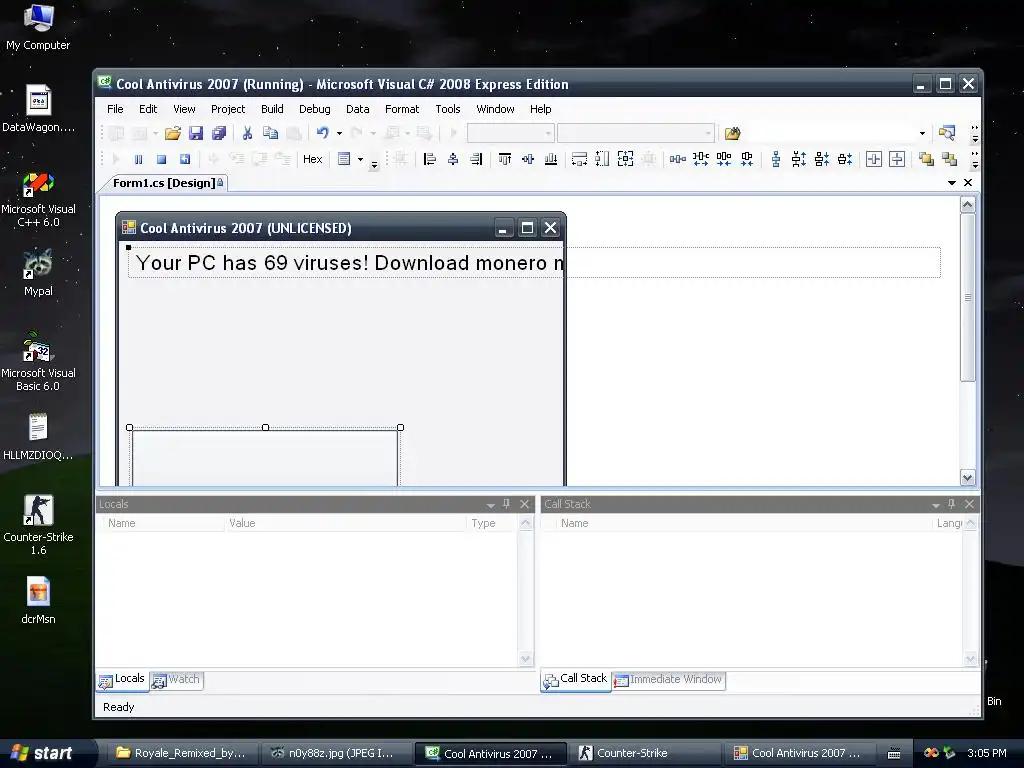Open the Tools menu

point(448,109)
